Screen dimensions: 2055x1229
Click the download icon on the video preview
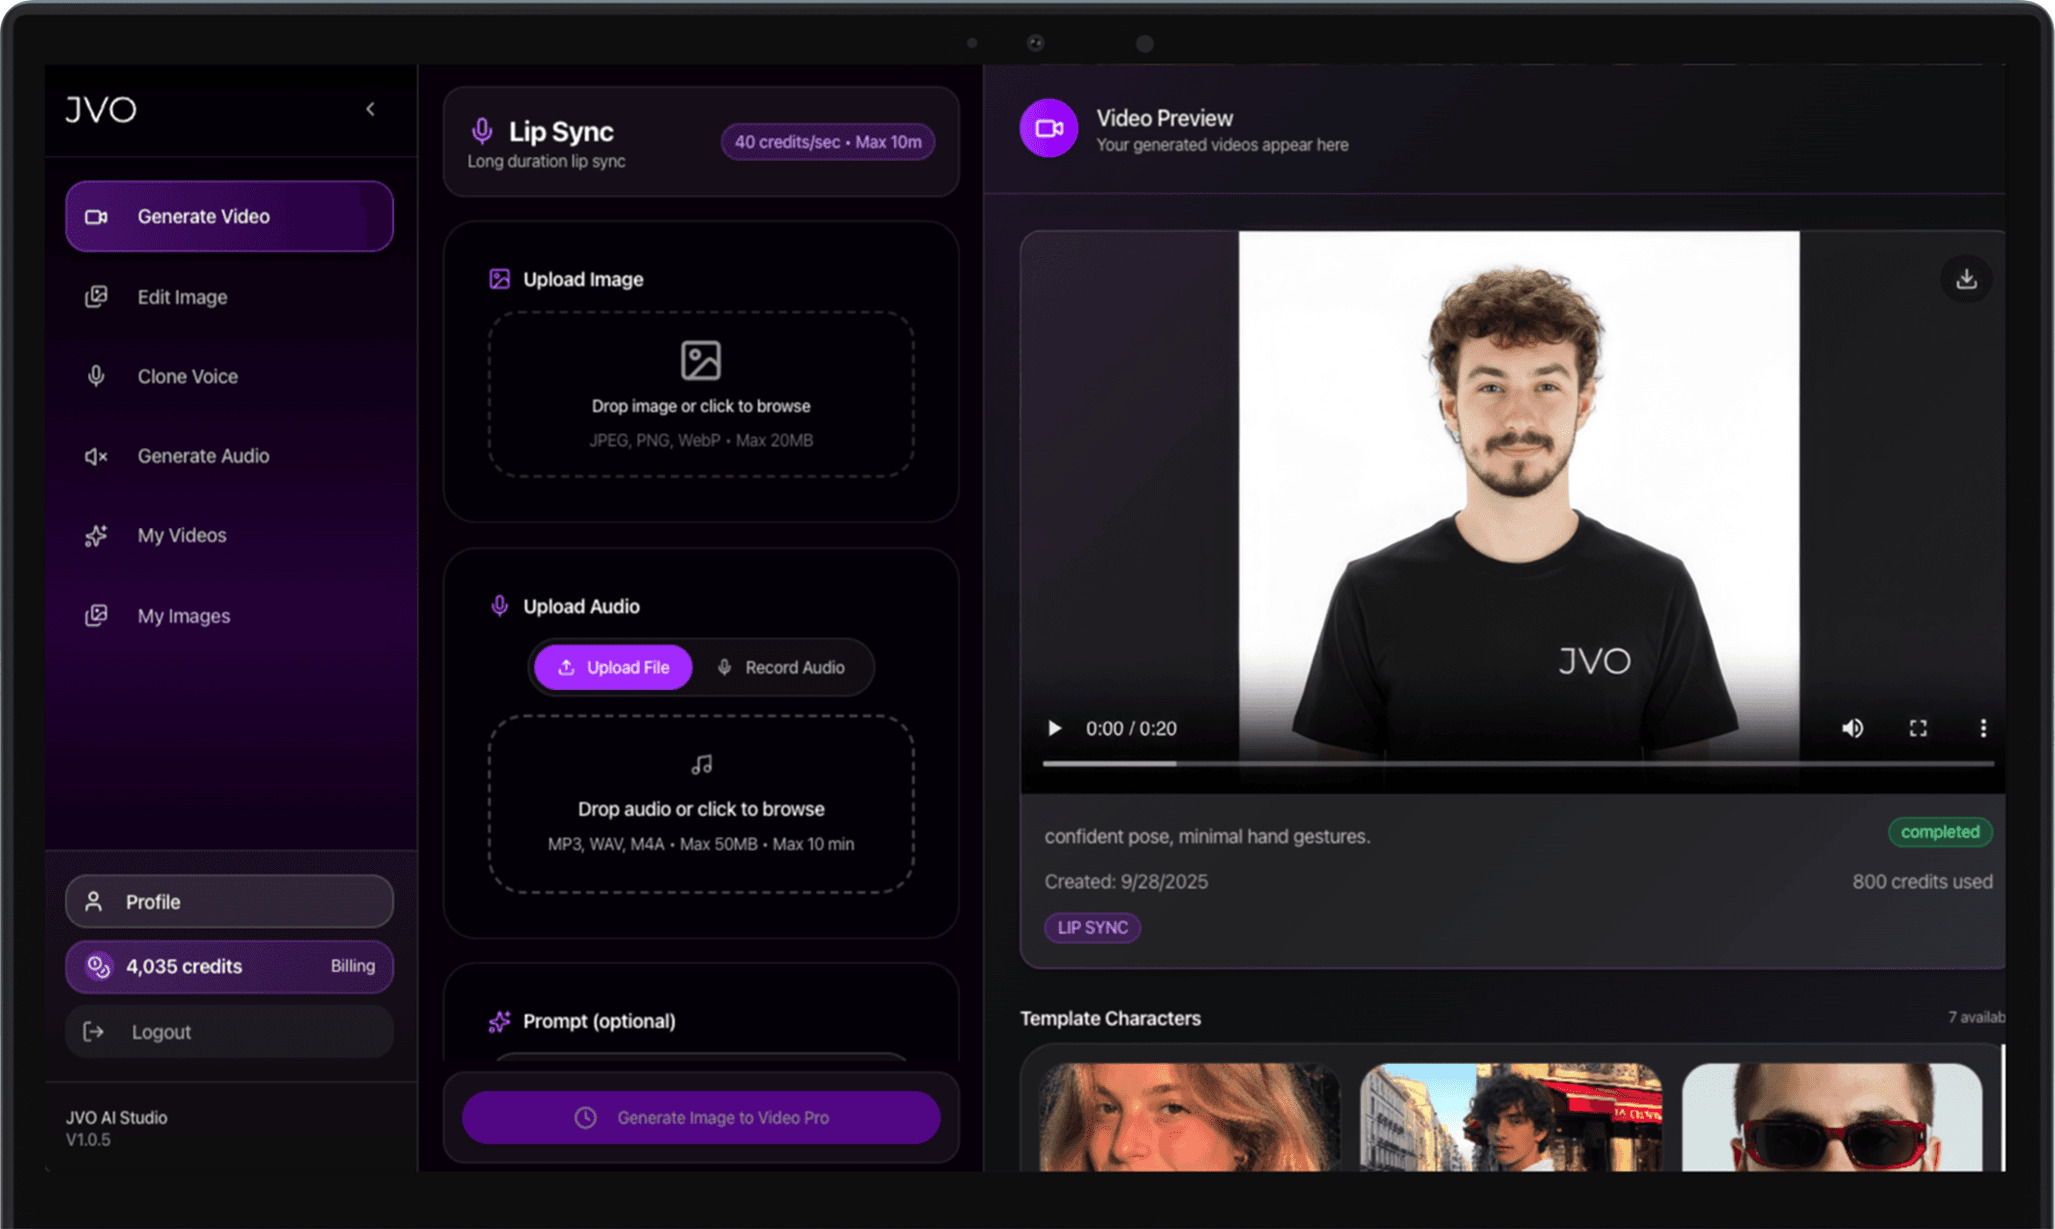pos(1966,279)
